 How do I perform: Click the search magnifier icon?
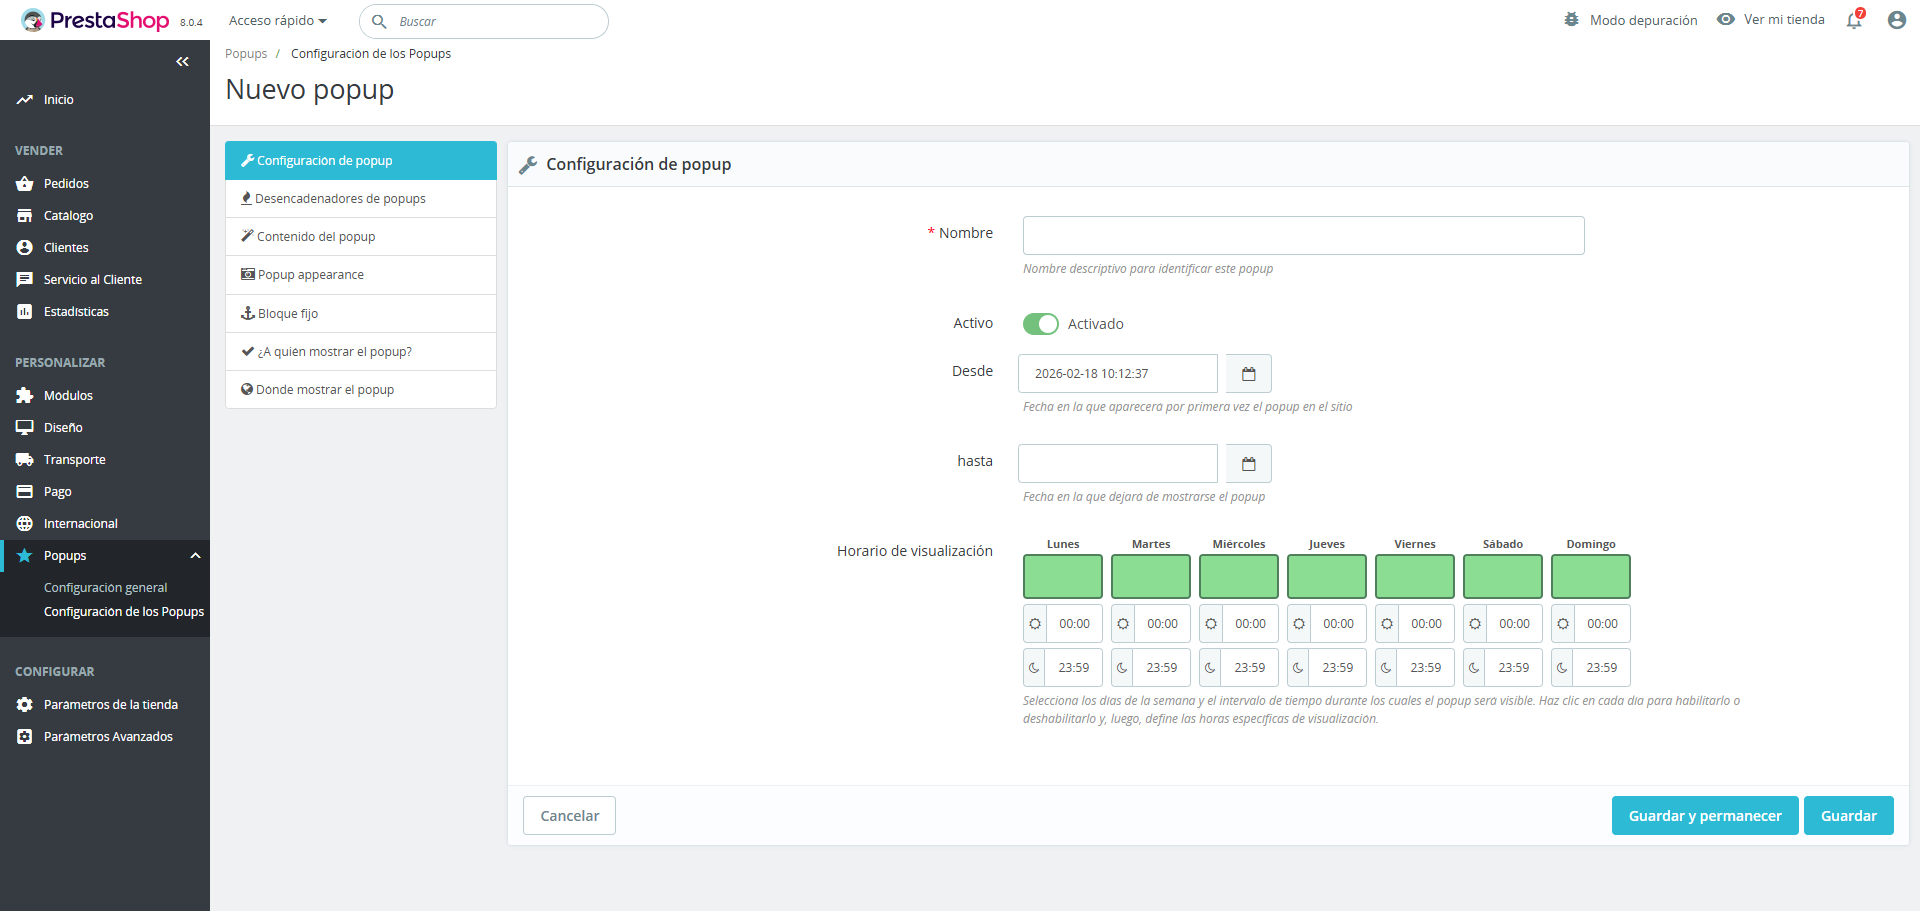(379, 21)
